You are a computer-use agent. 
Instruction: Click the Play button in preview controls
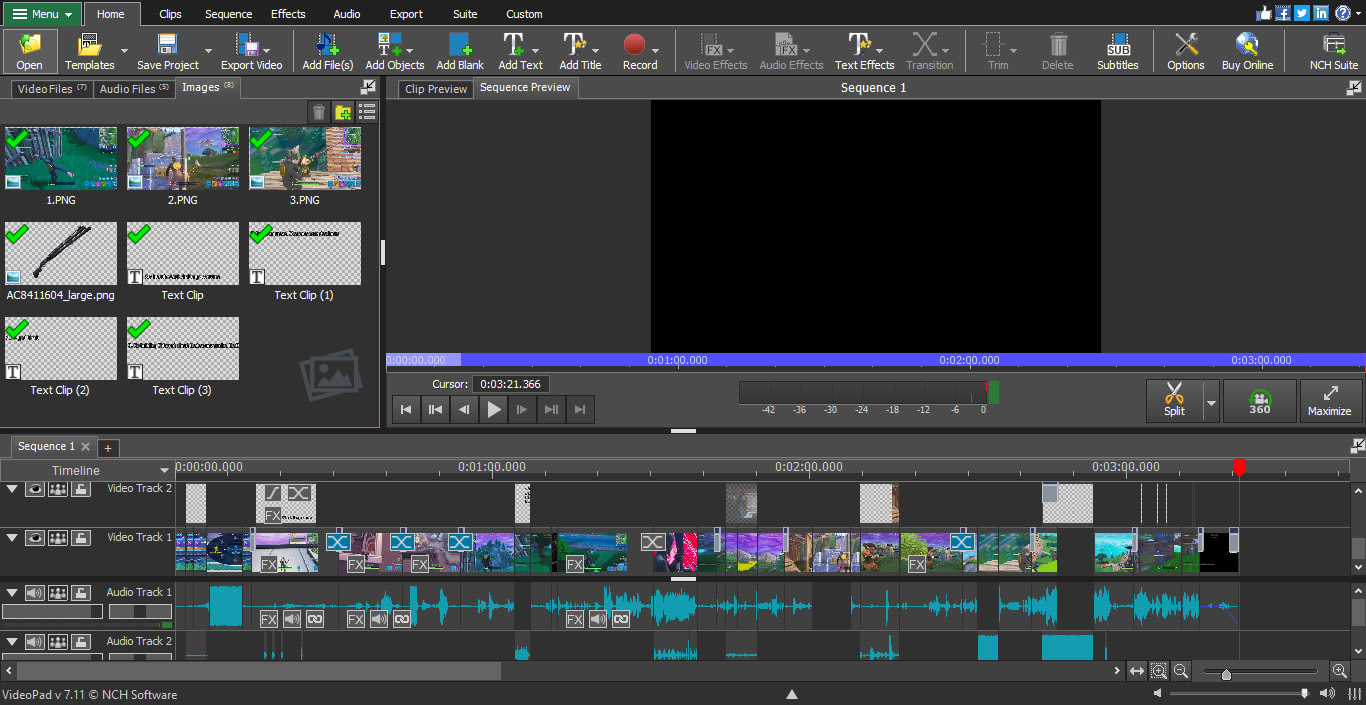[x=494, y=409]
